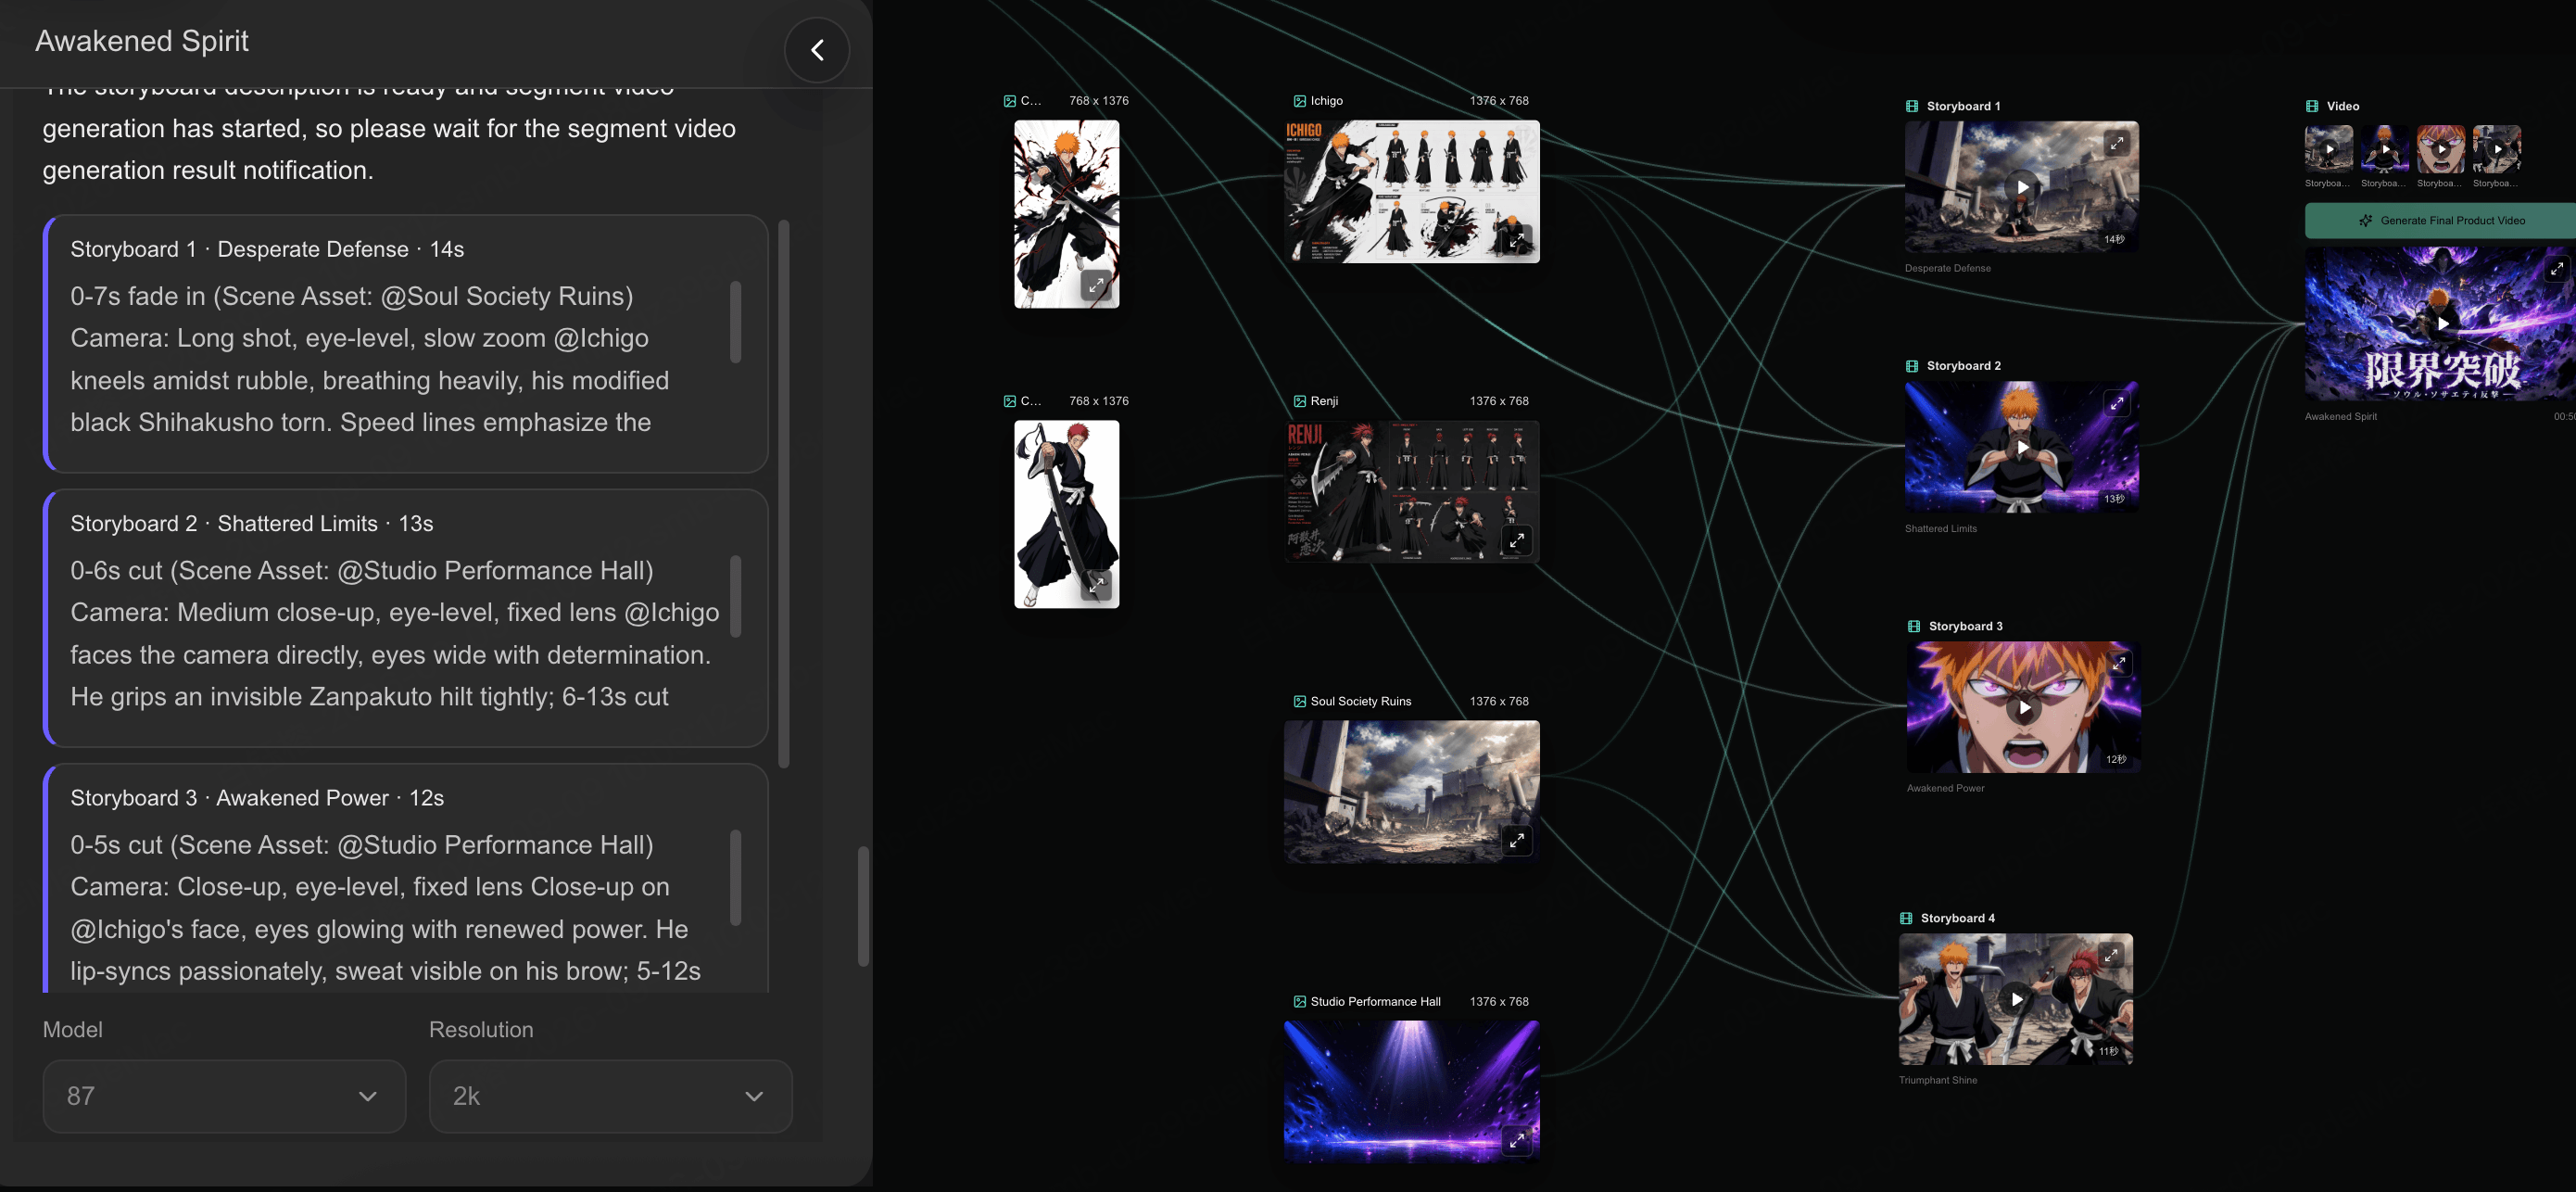Image resolution: width=2576 pixels, height=1192 pixels.
Task: Click the Shattered Limits caption
Action: 1940,528
